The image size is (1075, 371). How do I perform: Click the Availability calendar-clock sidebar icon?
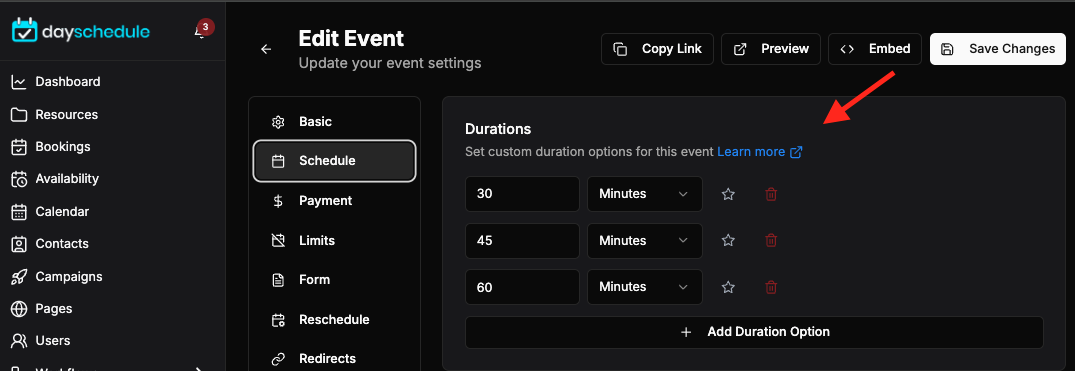tap(19, 179)
